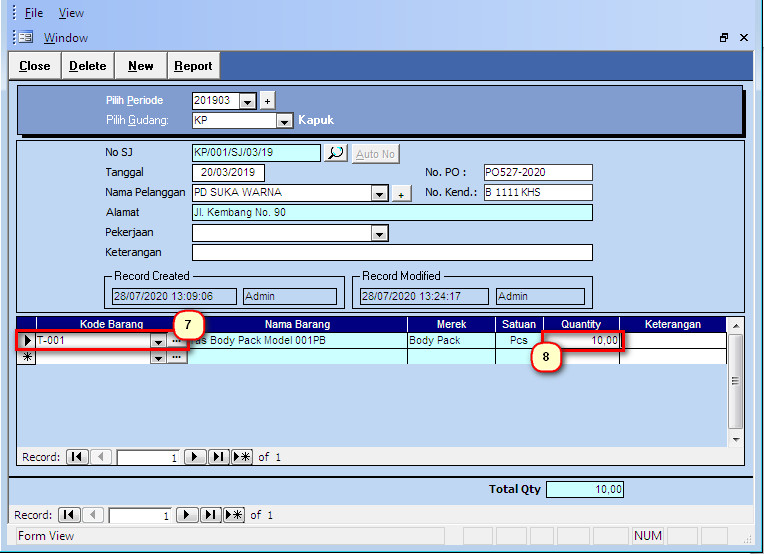Screen dimensions: 764x554
Task: Expand the Pilih Periode dropdown
Action: click(x=248, y=101)
